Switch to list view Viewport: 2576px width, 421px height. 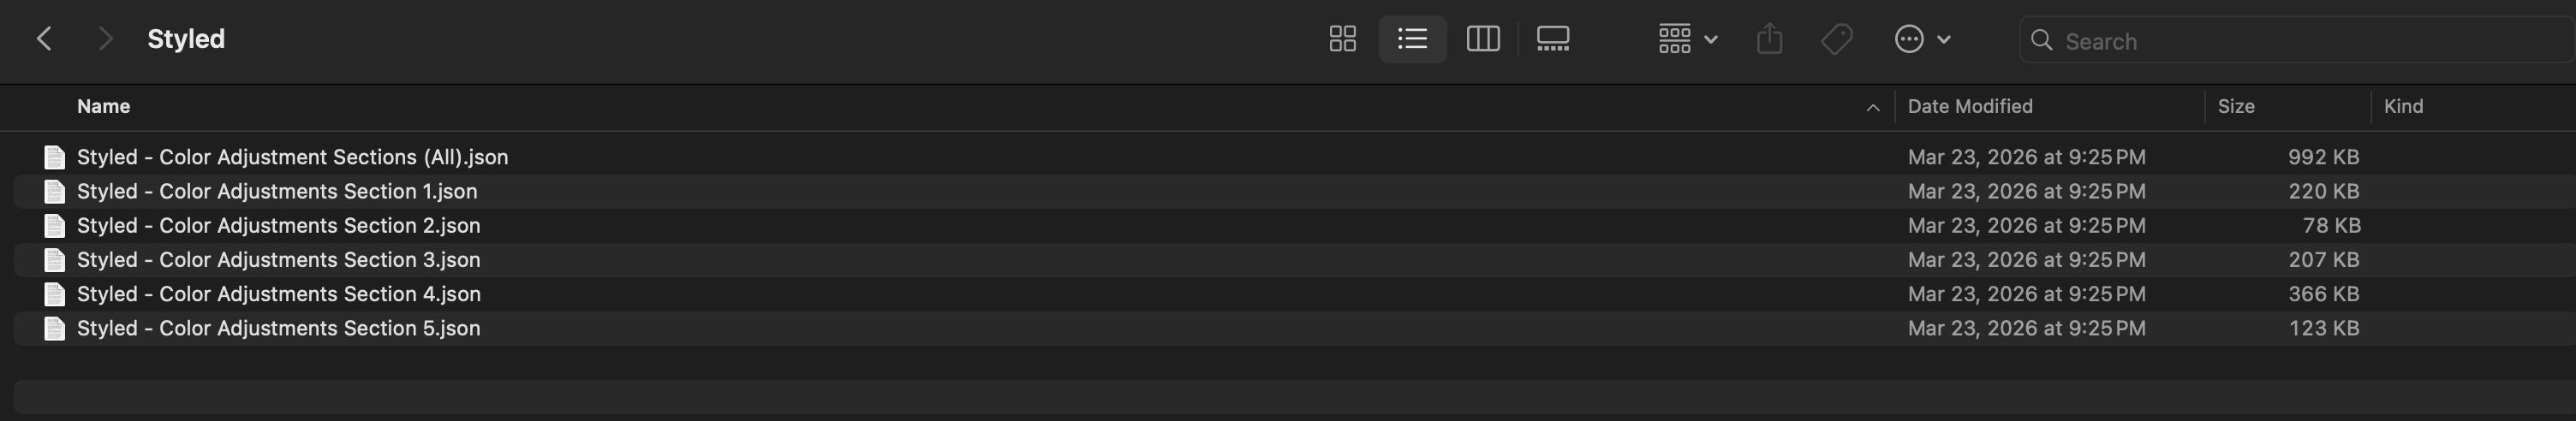pyautogui.click(x=1412, y=39)
